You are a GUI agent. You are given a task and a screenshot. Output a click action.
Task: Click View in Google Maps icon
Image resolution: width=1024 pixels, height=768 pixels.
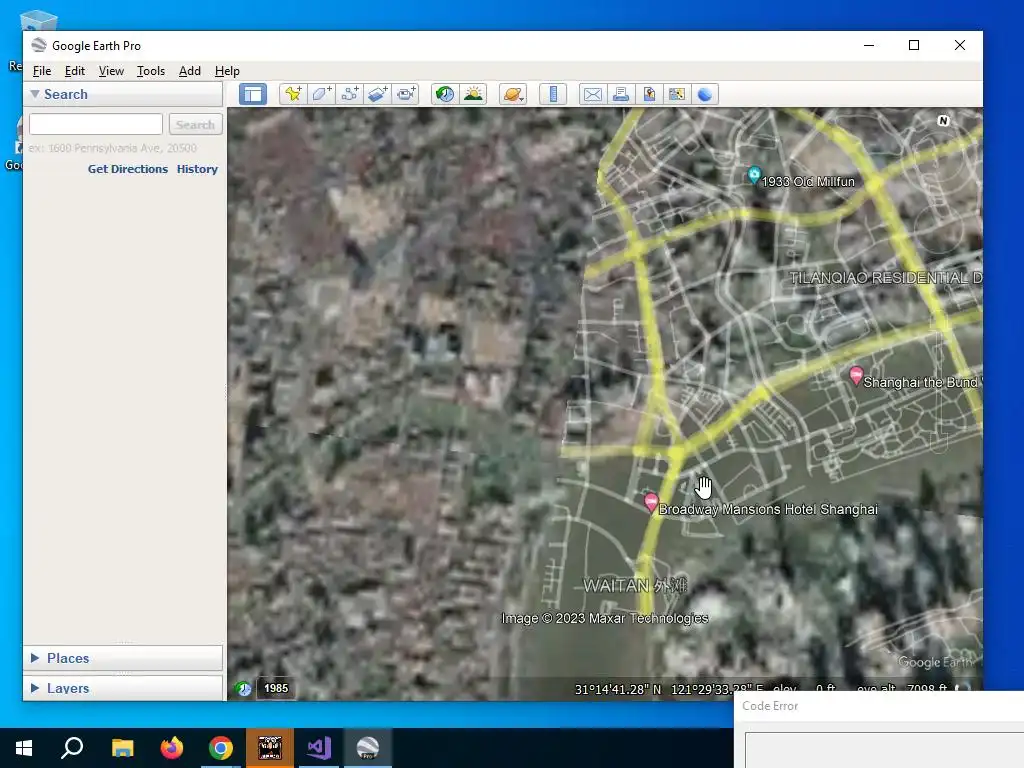[x=677, y=94]
